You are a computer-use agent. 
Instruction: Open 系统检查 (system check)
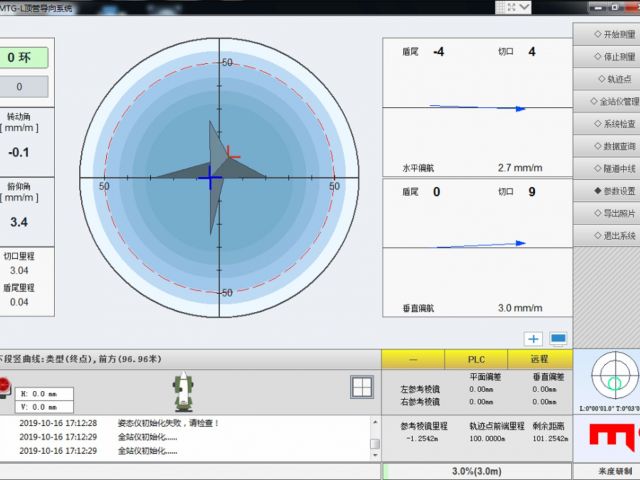coord(607,124)
